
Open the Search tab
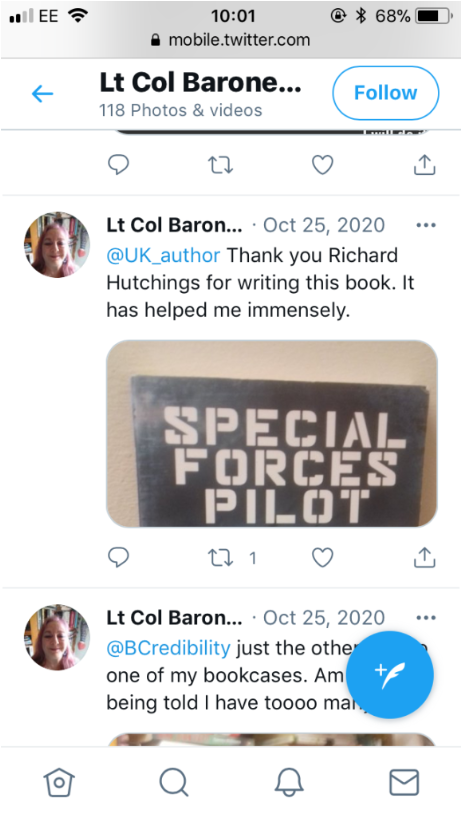(x=173, y=782)
